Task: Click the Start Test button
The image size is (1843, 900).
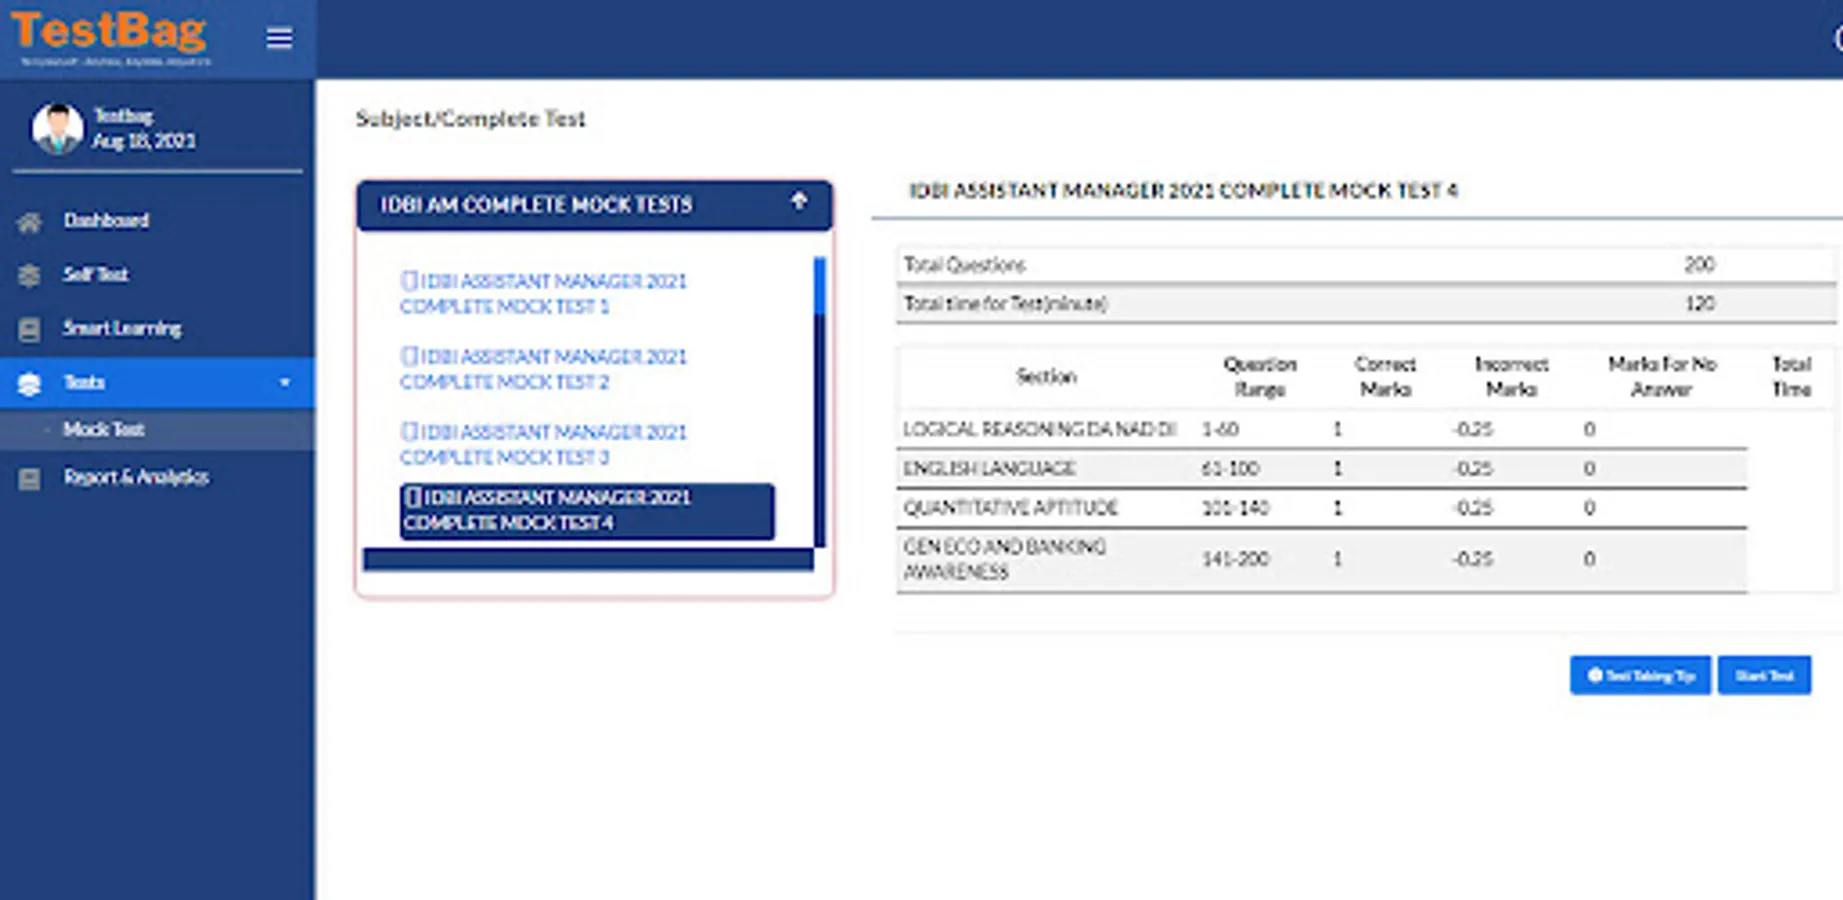Action: (1764, 675)
